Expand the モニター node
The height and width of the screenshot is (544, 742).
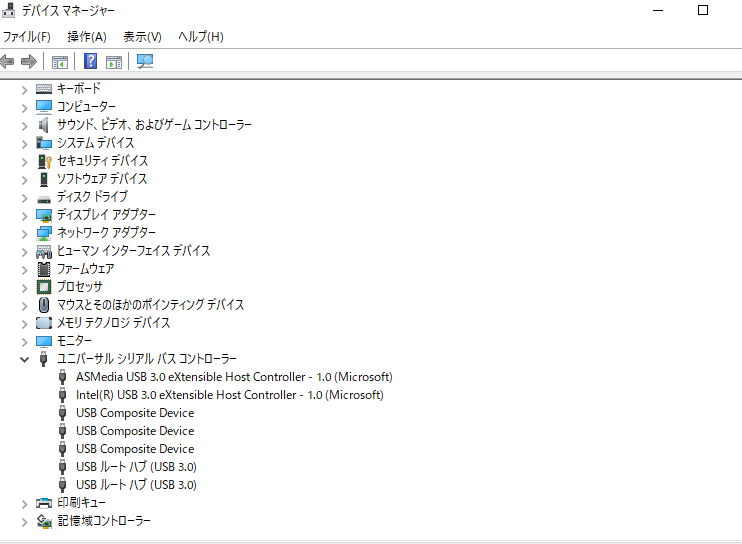click(x=25, y=342)
